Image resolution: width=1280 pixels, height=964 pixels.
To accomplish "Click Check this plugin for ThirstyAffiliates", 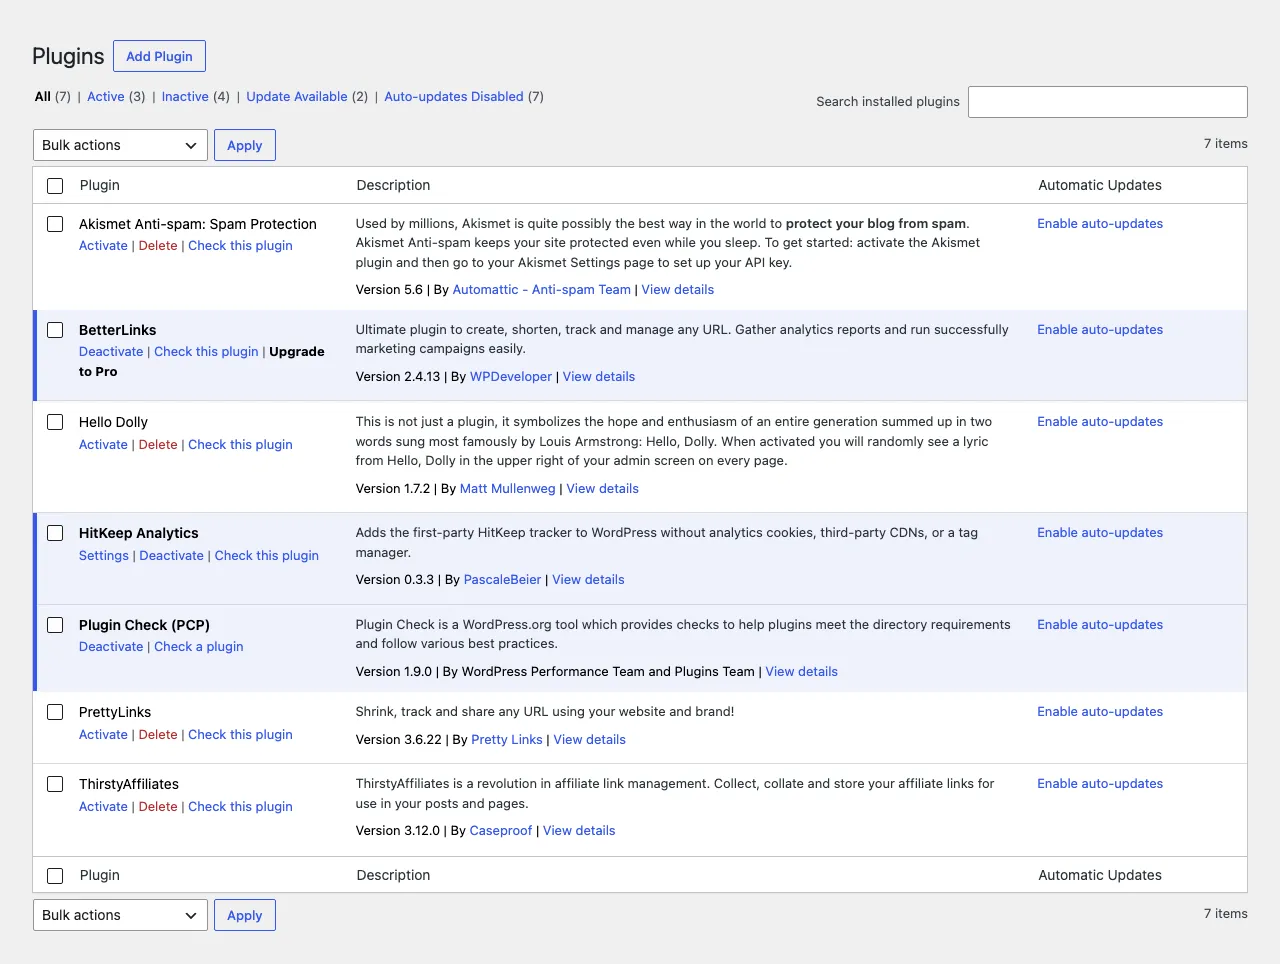I will point(240,807).
